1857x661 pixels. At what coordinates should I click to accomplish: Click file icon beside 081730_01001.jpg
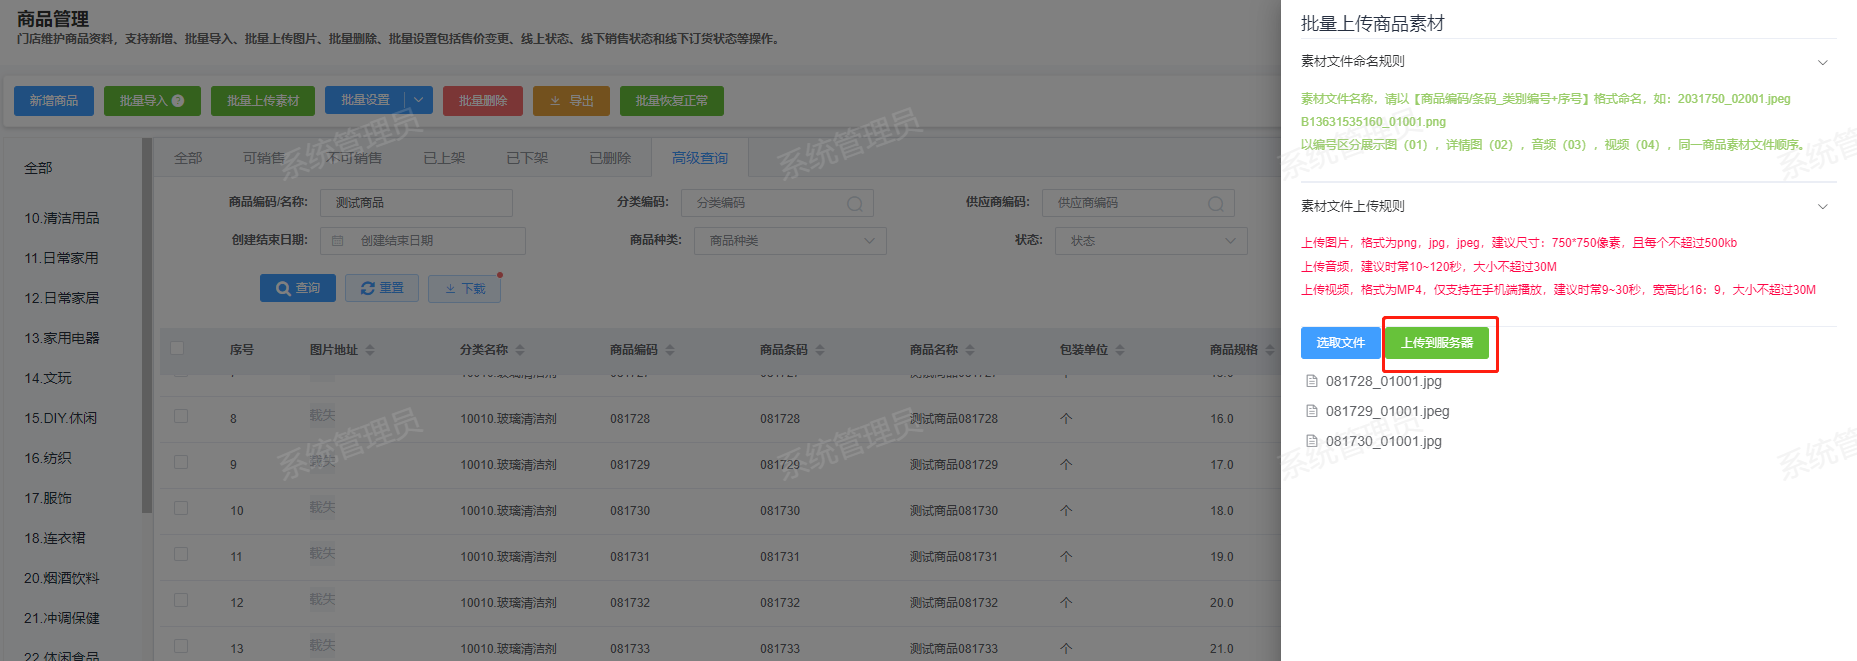tap(1312, 441)
